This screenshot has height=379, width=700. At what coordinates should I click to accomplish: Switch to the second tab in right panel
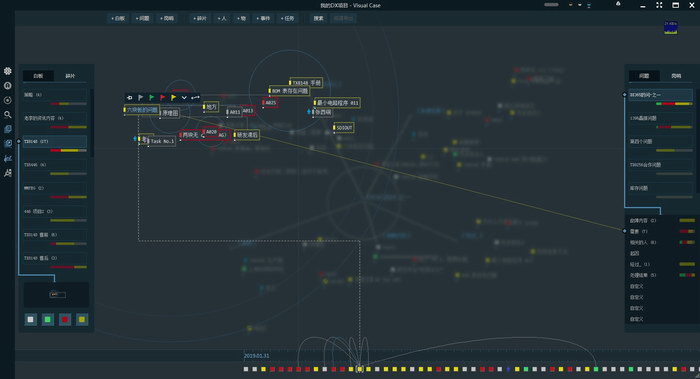coord(676,76)
